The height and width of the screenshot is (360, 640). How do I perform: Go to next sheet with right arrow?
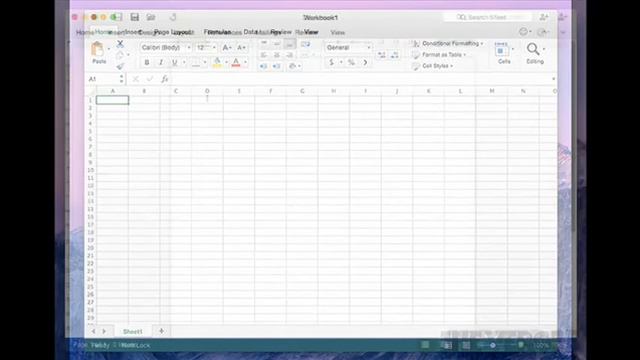click(104, 331)
